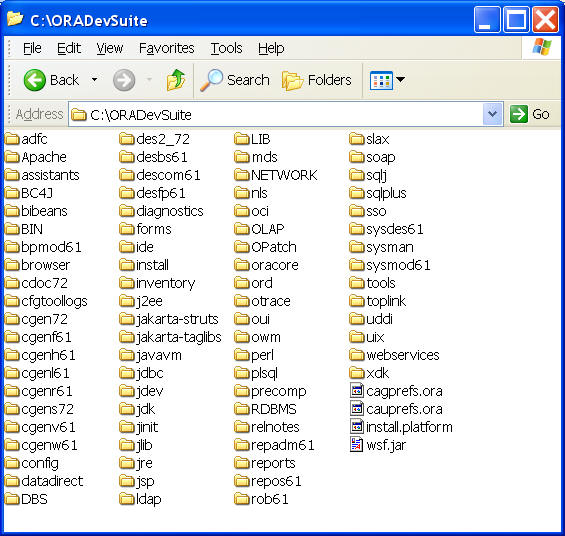
Task: Select the wsf.jar file icon
Action: pos(356,445)
